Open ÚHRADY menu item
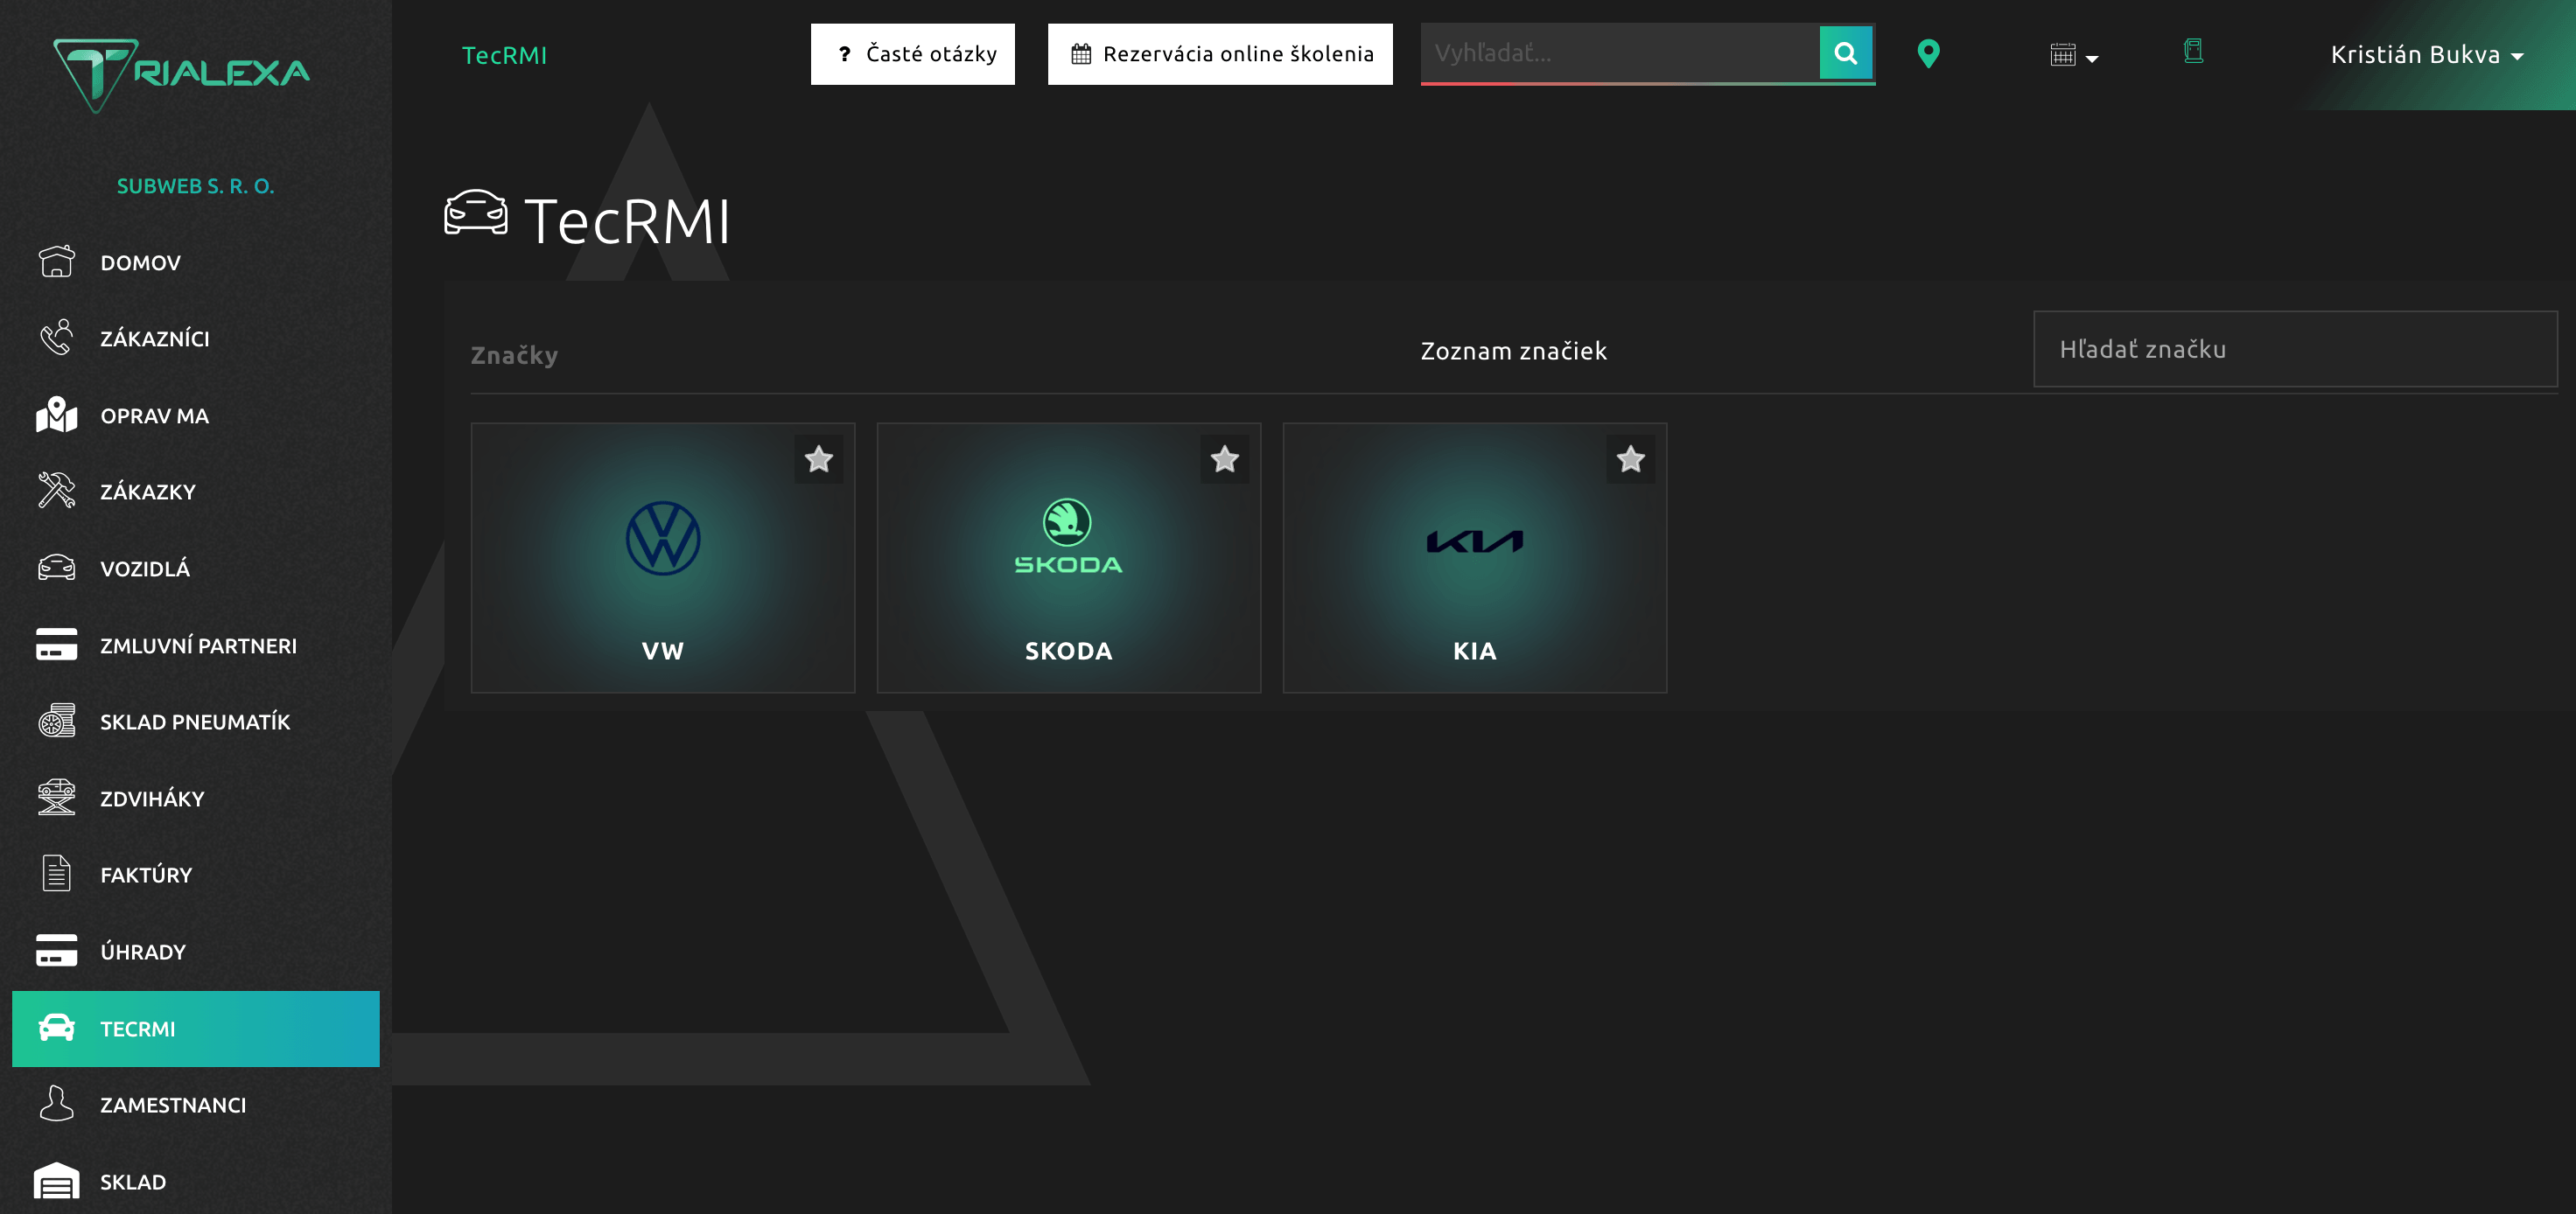The image size is (2576, 1214). (x=196, y=951)
